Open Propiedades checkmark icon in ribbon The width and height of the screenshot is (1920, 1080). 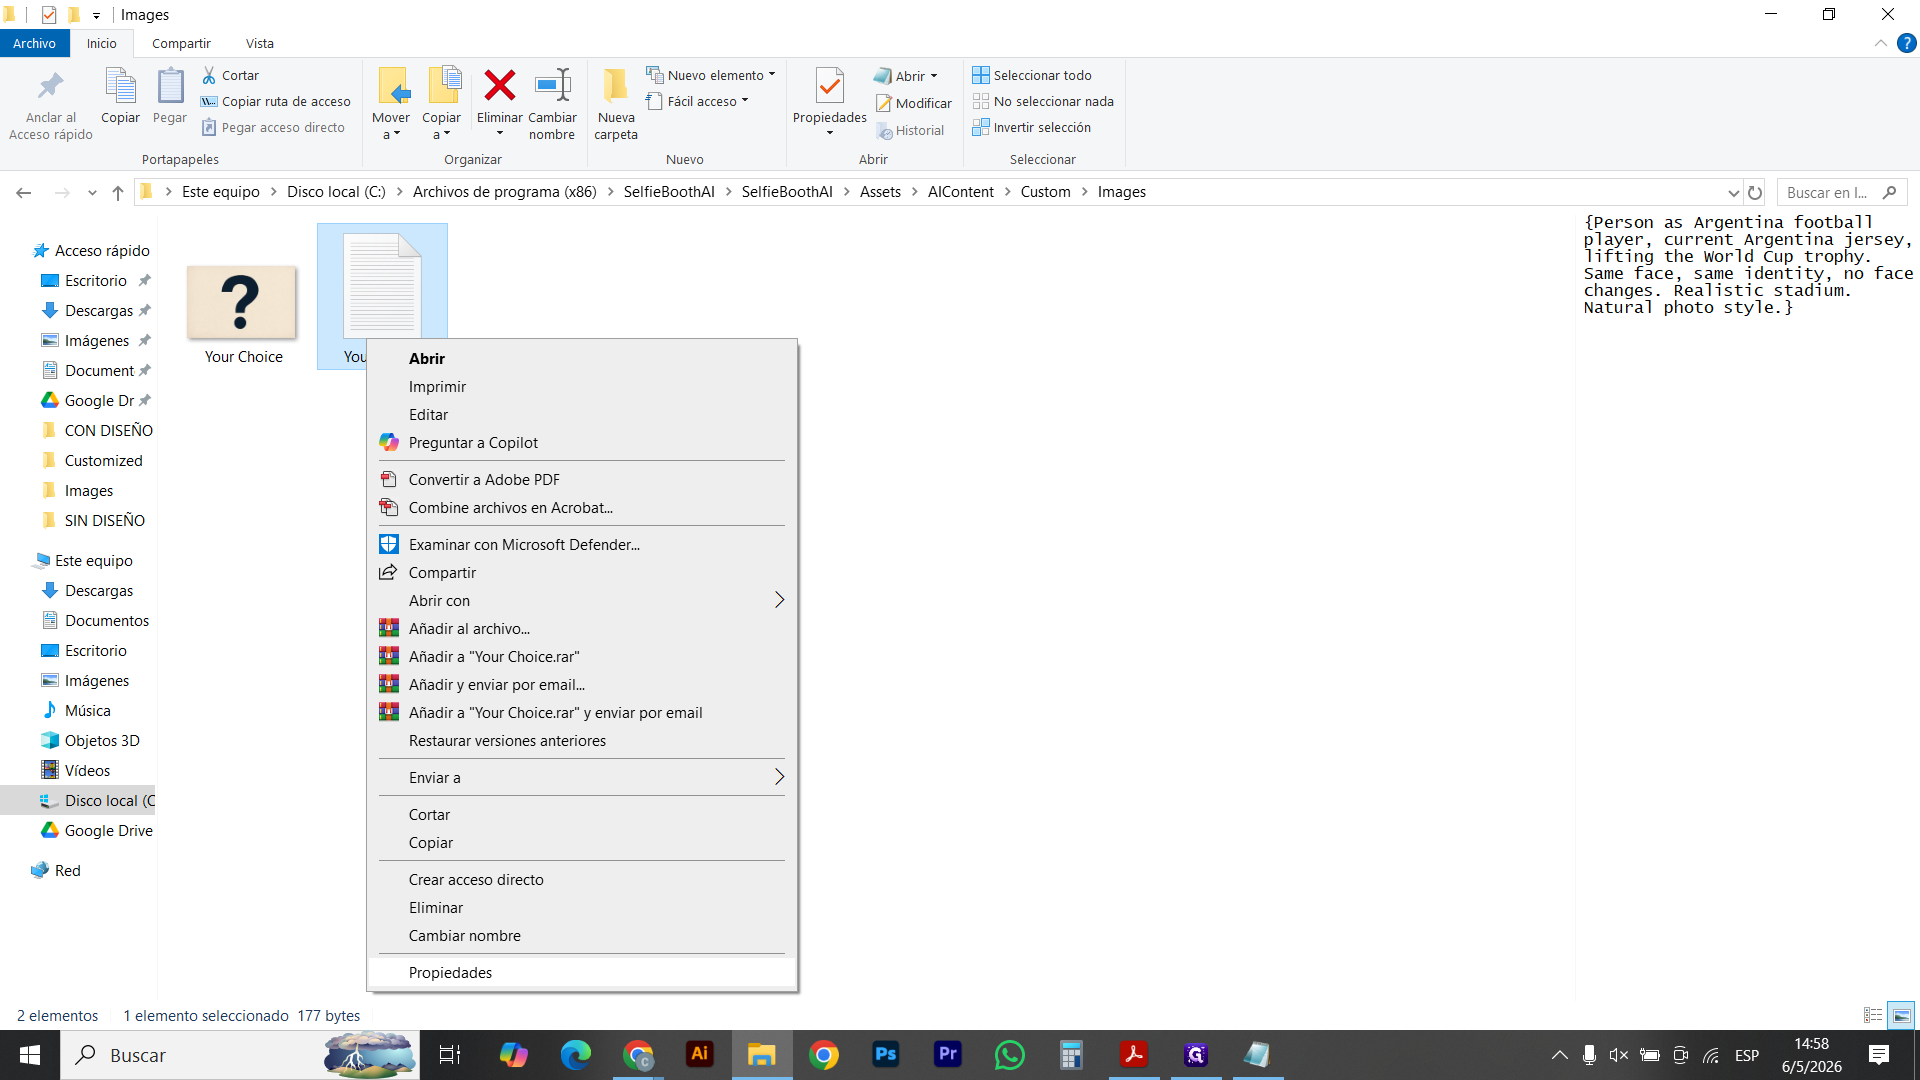click(829, 86)
